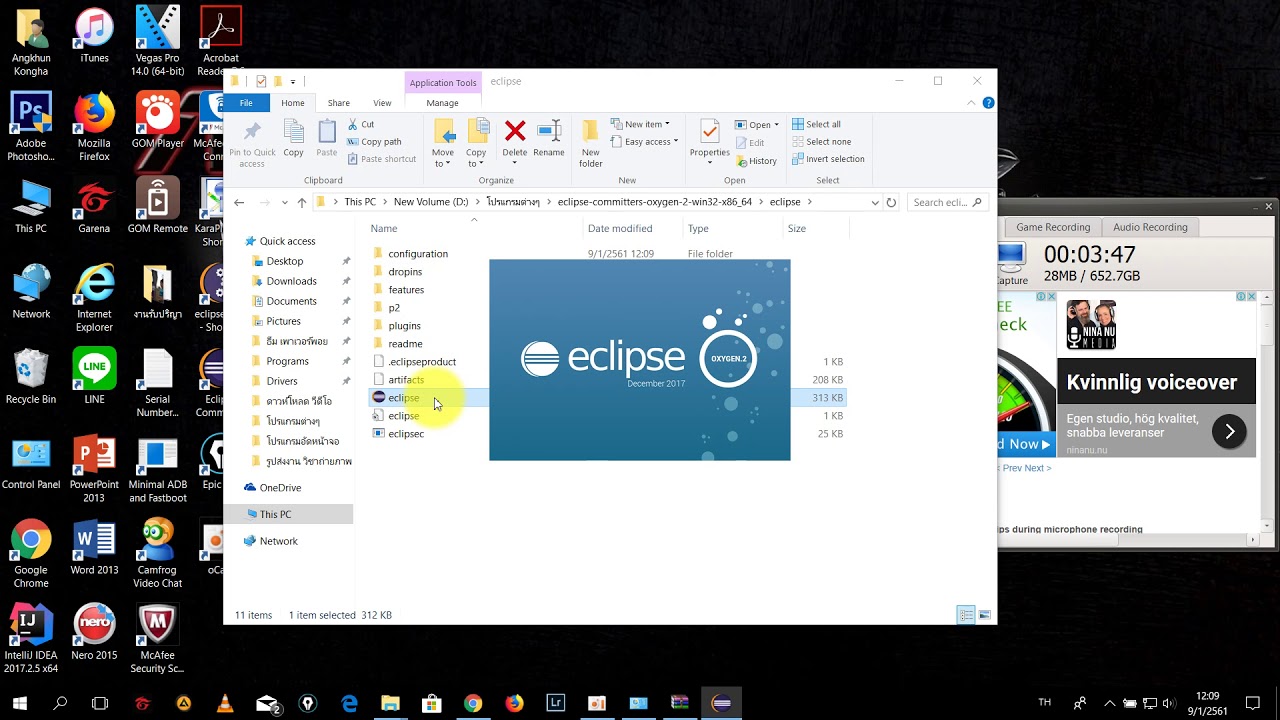
Task: Click Select none in ribbon
Action: tap(821, 142)
